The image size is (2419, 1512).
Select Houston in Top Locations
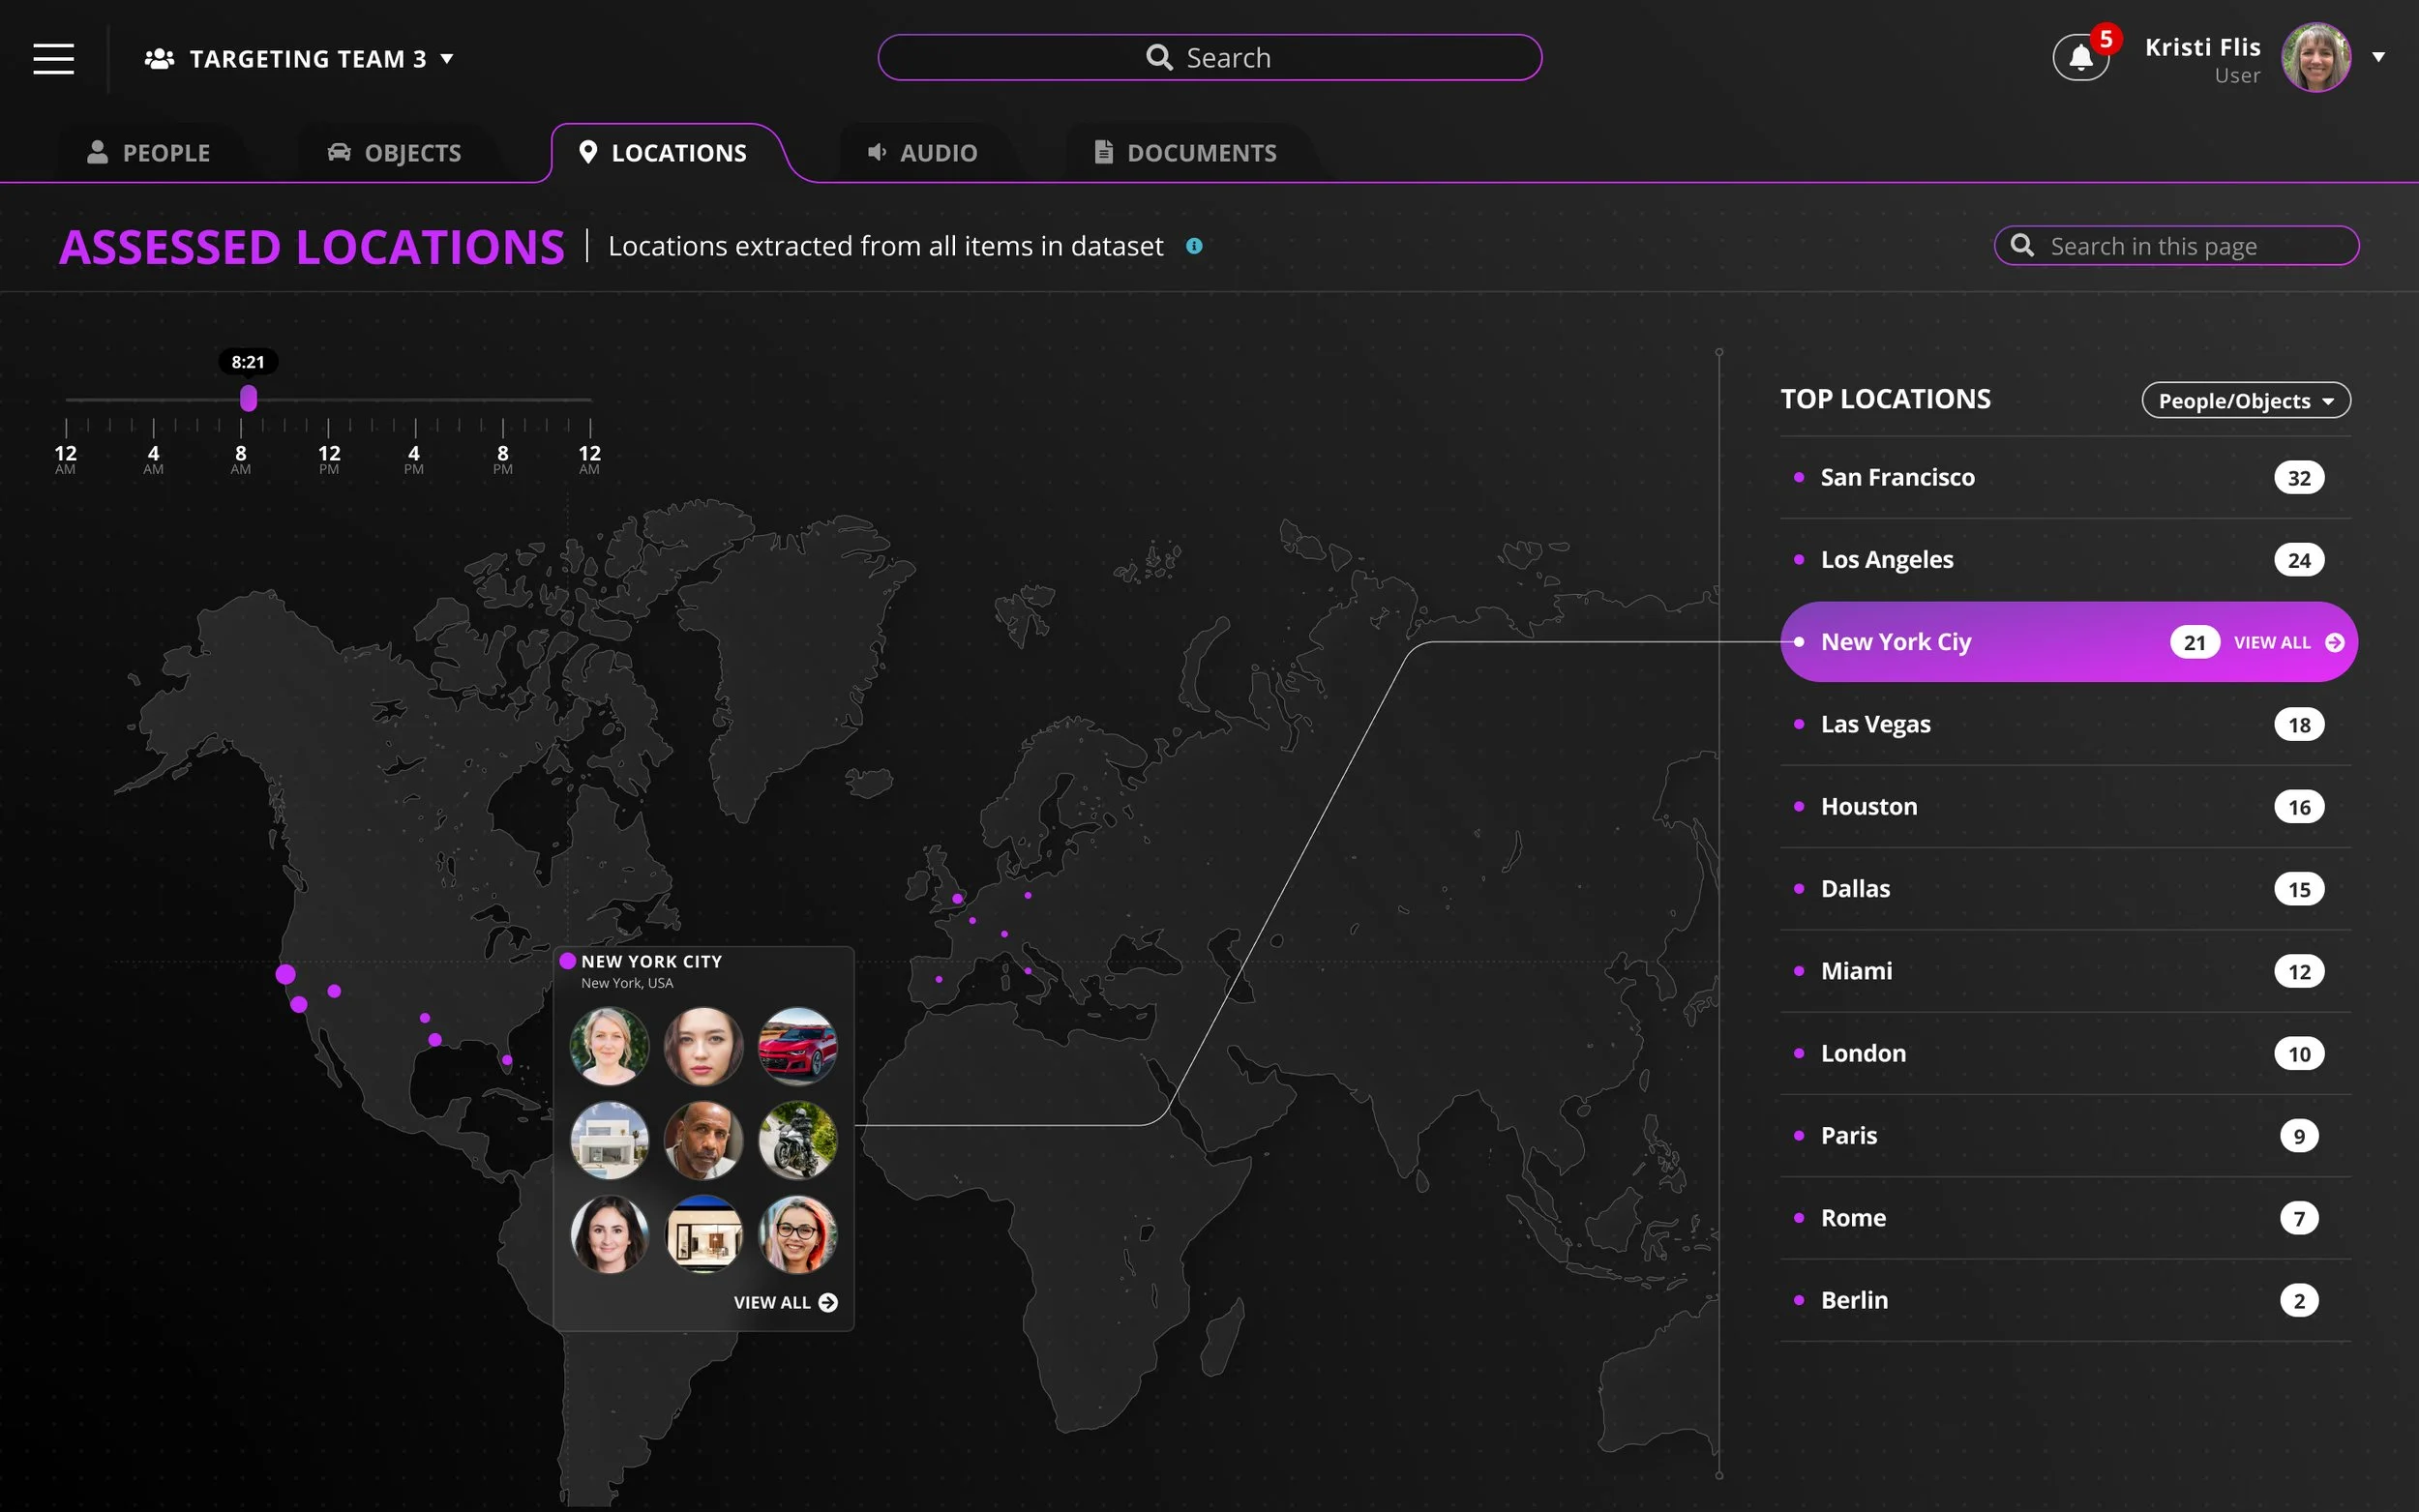pos(2065,806)
